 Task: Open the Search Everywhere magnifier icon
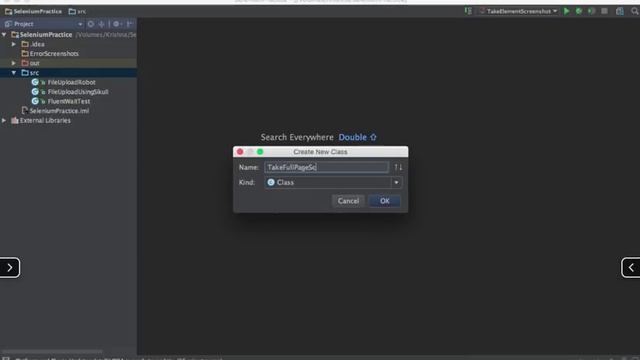(635, 11)
